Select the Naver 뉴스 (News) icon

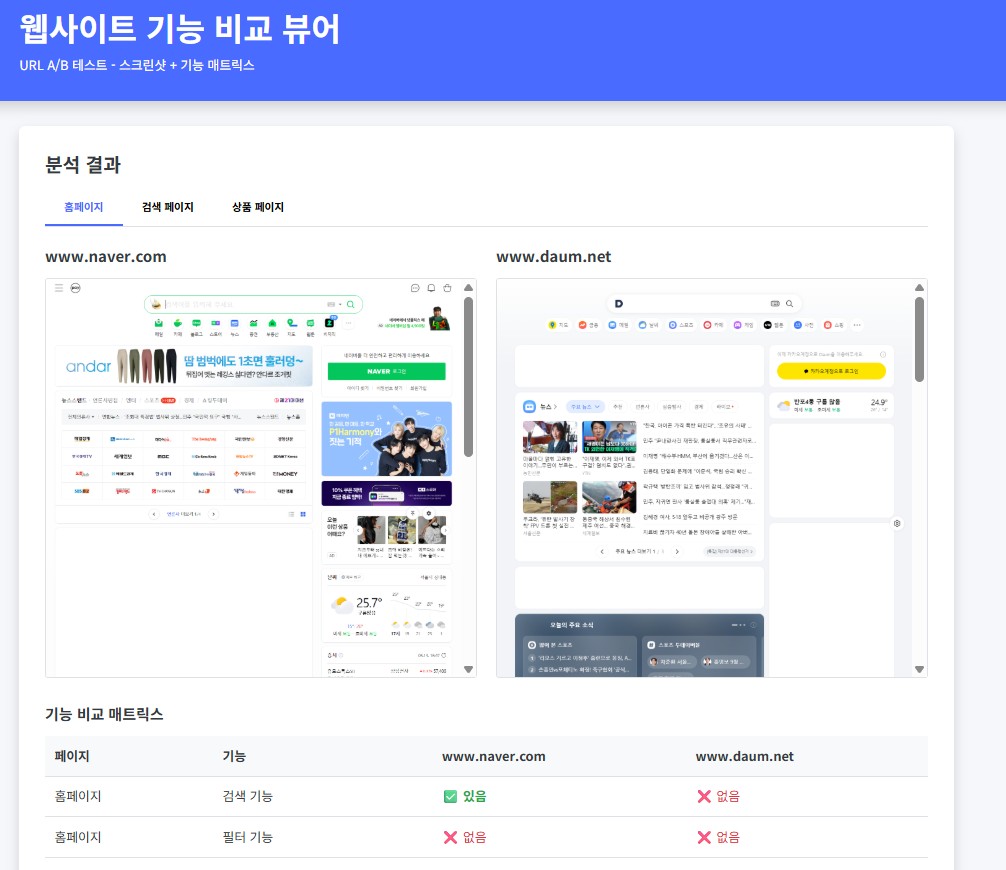click(x=234, y=322)
